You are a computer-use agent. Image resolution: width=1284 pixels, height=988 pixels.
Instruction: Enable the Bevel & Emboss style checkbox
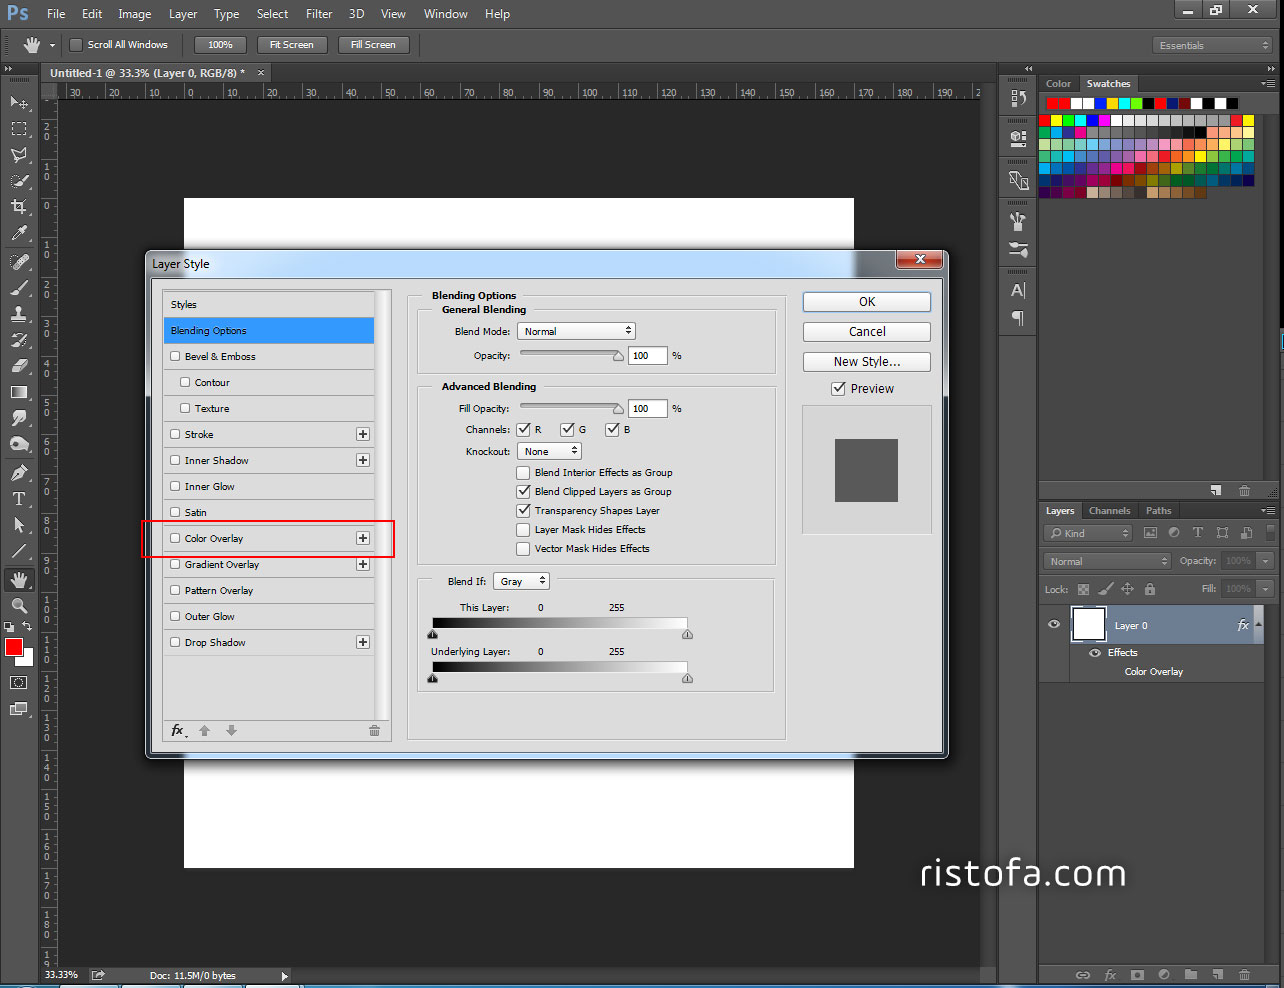click(x=175, y=356)
